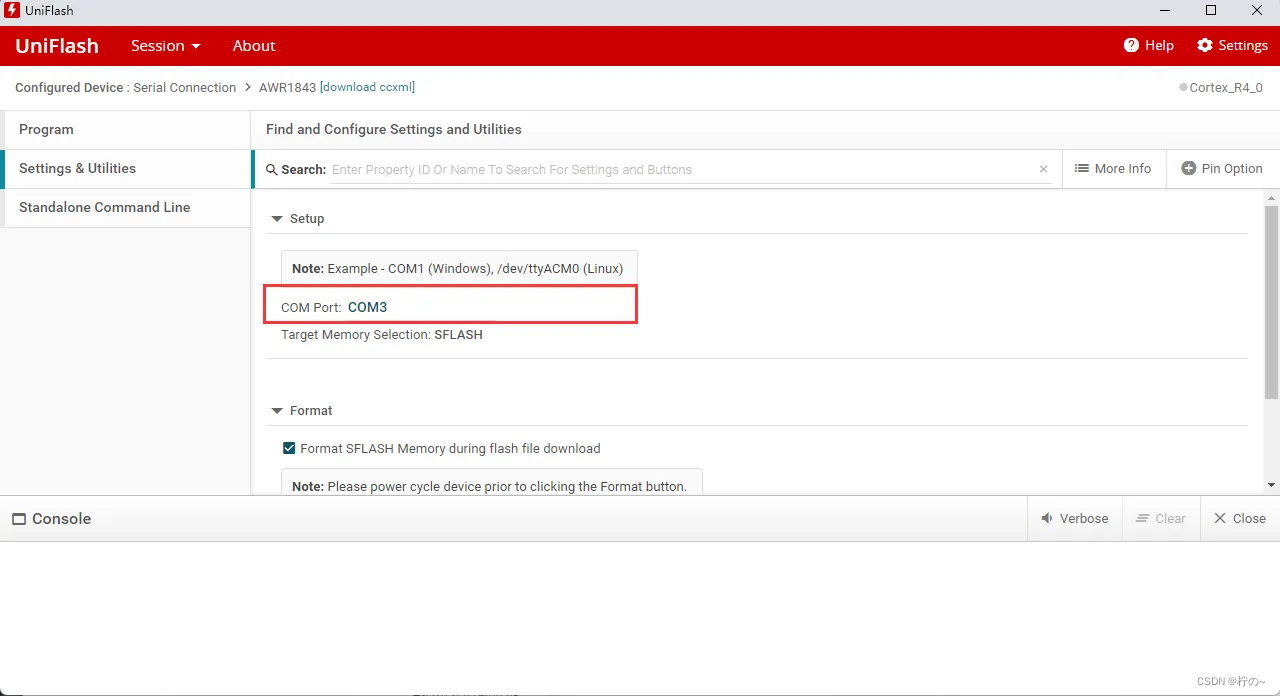Click the Find and Configure Settings heading
This screenshot has height=696, width=1280.
click(x=394, y=130)
